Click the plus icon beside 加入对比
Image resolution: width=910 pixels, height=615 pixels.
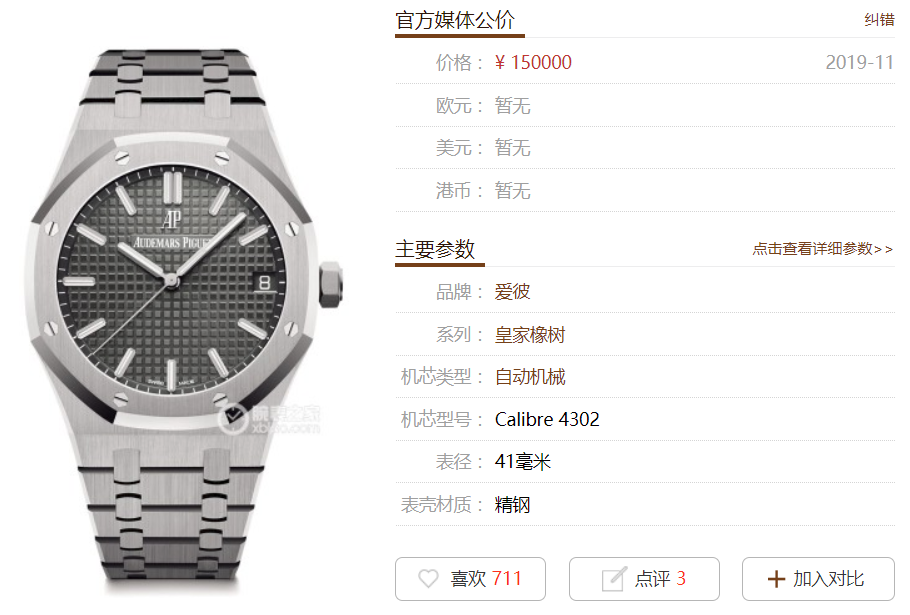click(776, 579)
